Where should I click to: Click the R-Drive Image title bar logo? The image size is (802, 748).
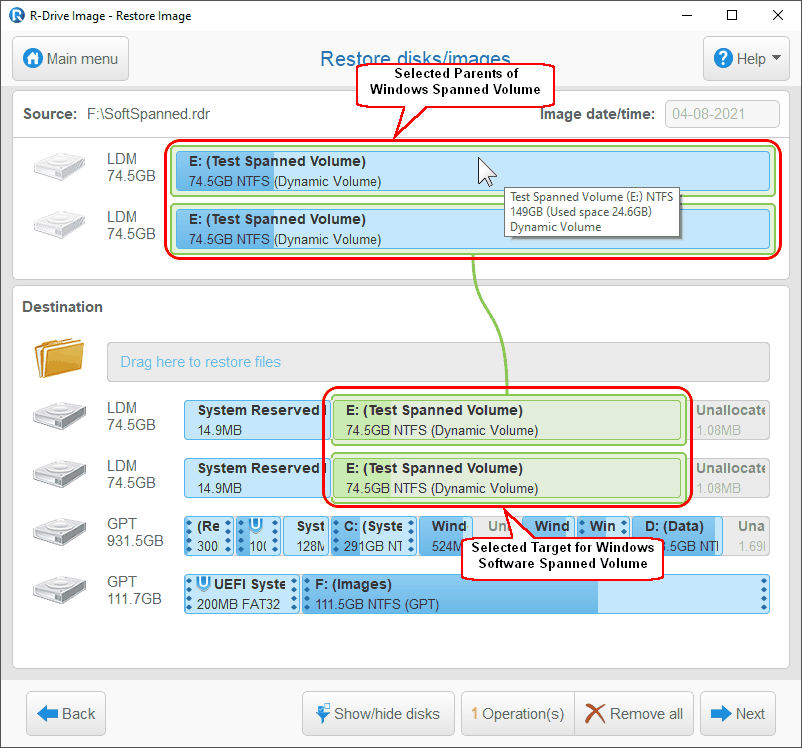click(16, 15)
